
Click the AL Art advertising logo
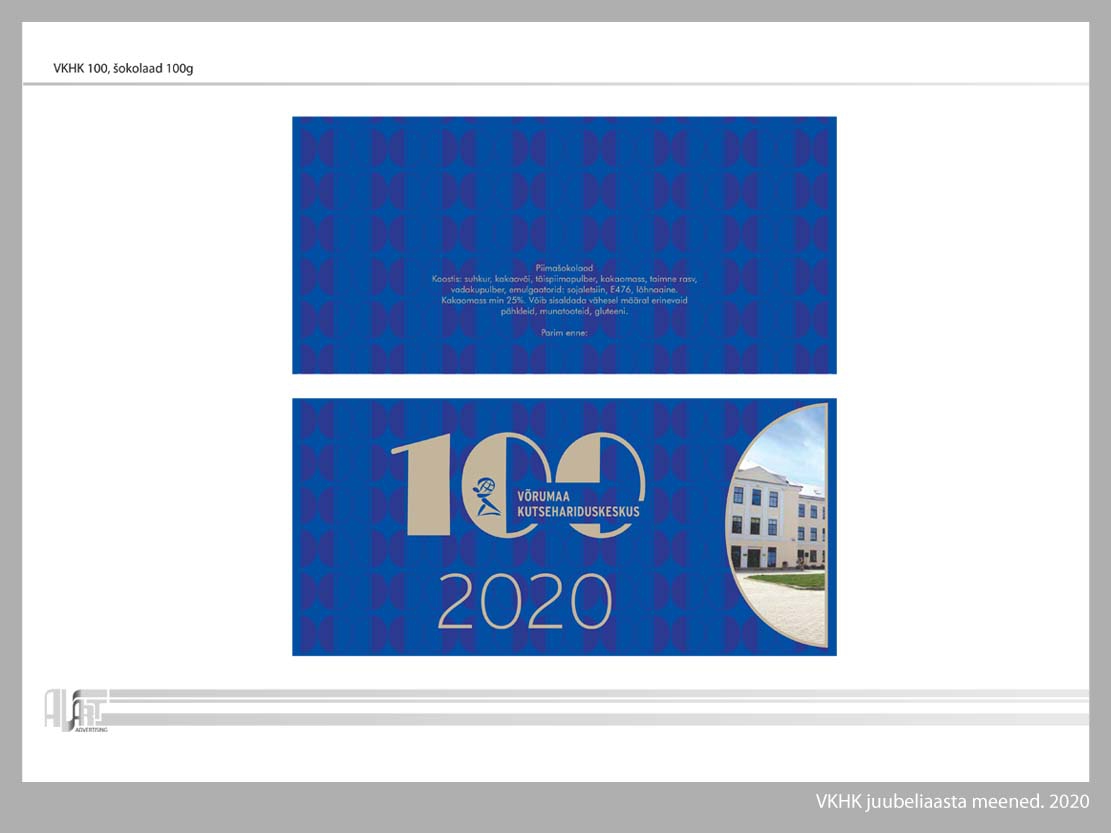point(75,709)
